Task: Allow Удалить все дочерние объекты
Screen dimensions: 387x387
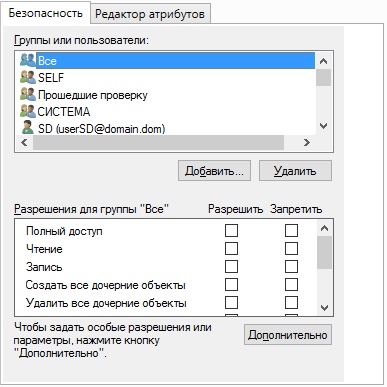Action: (x=231, y=302)
